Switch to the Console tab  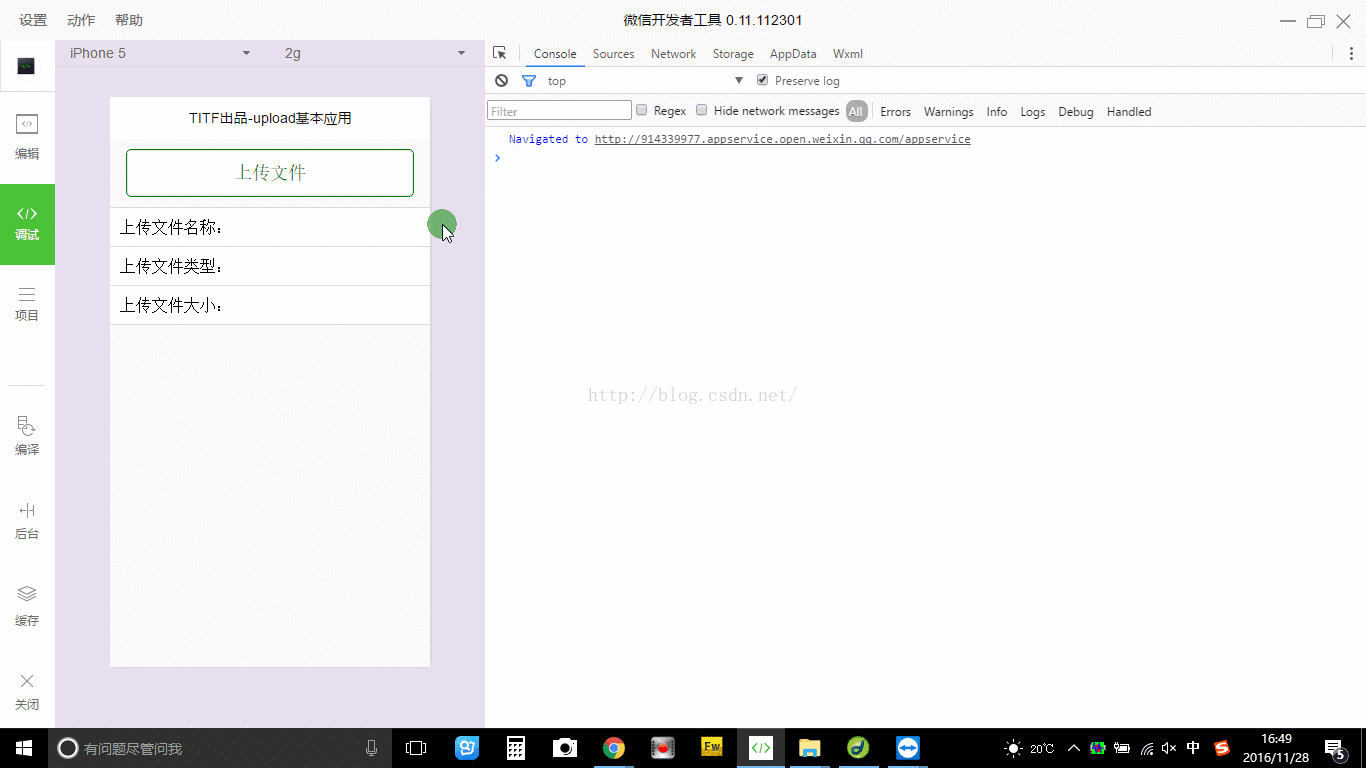[x=555, y=54]
